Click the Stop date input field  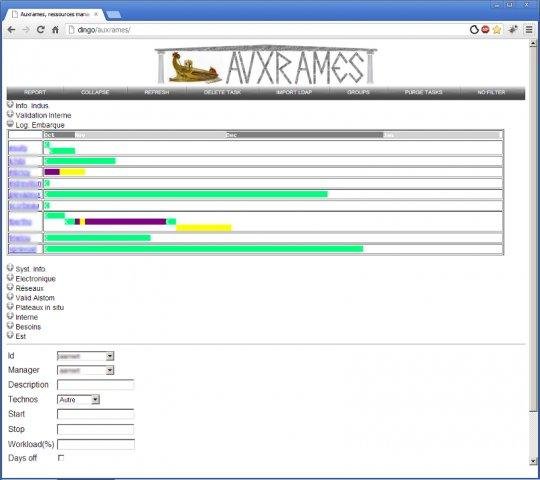96,429
